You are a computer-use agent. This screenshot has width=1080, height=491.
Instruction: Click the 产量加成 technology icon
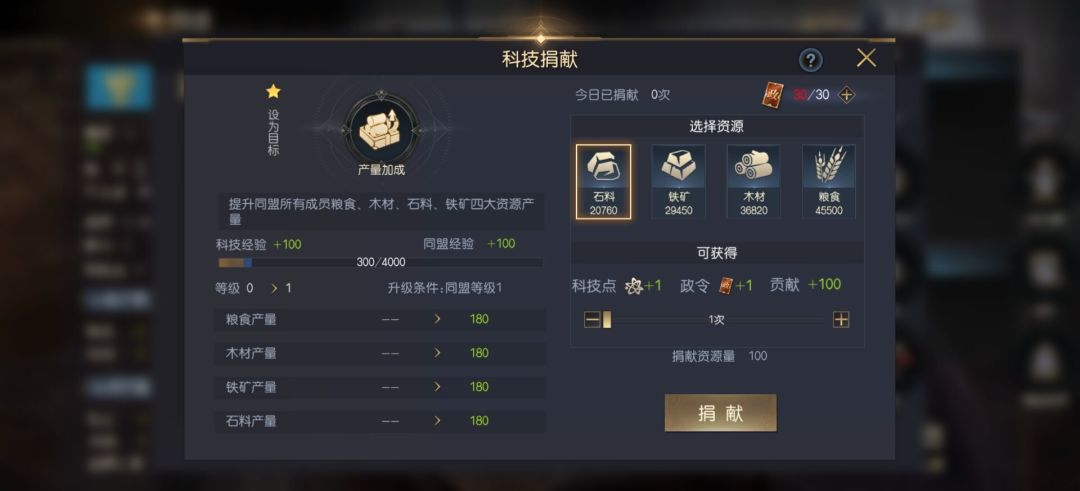coord(381,129)
